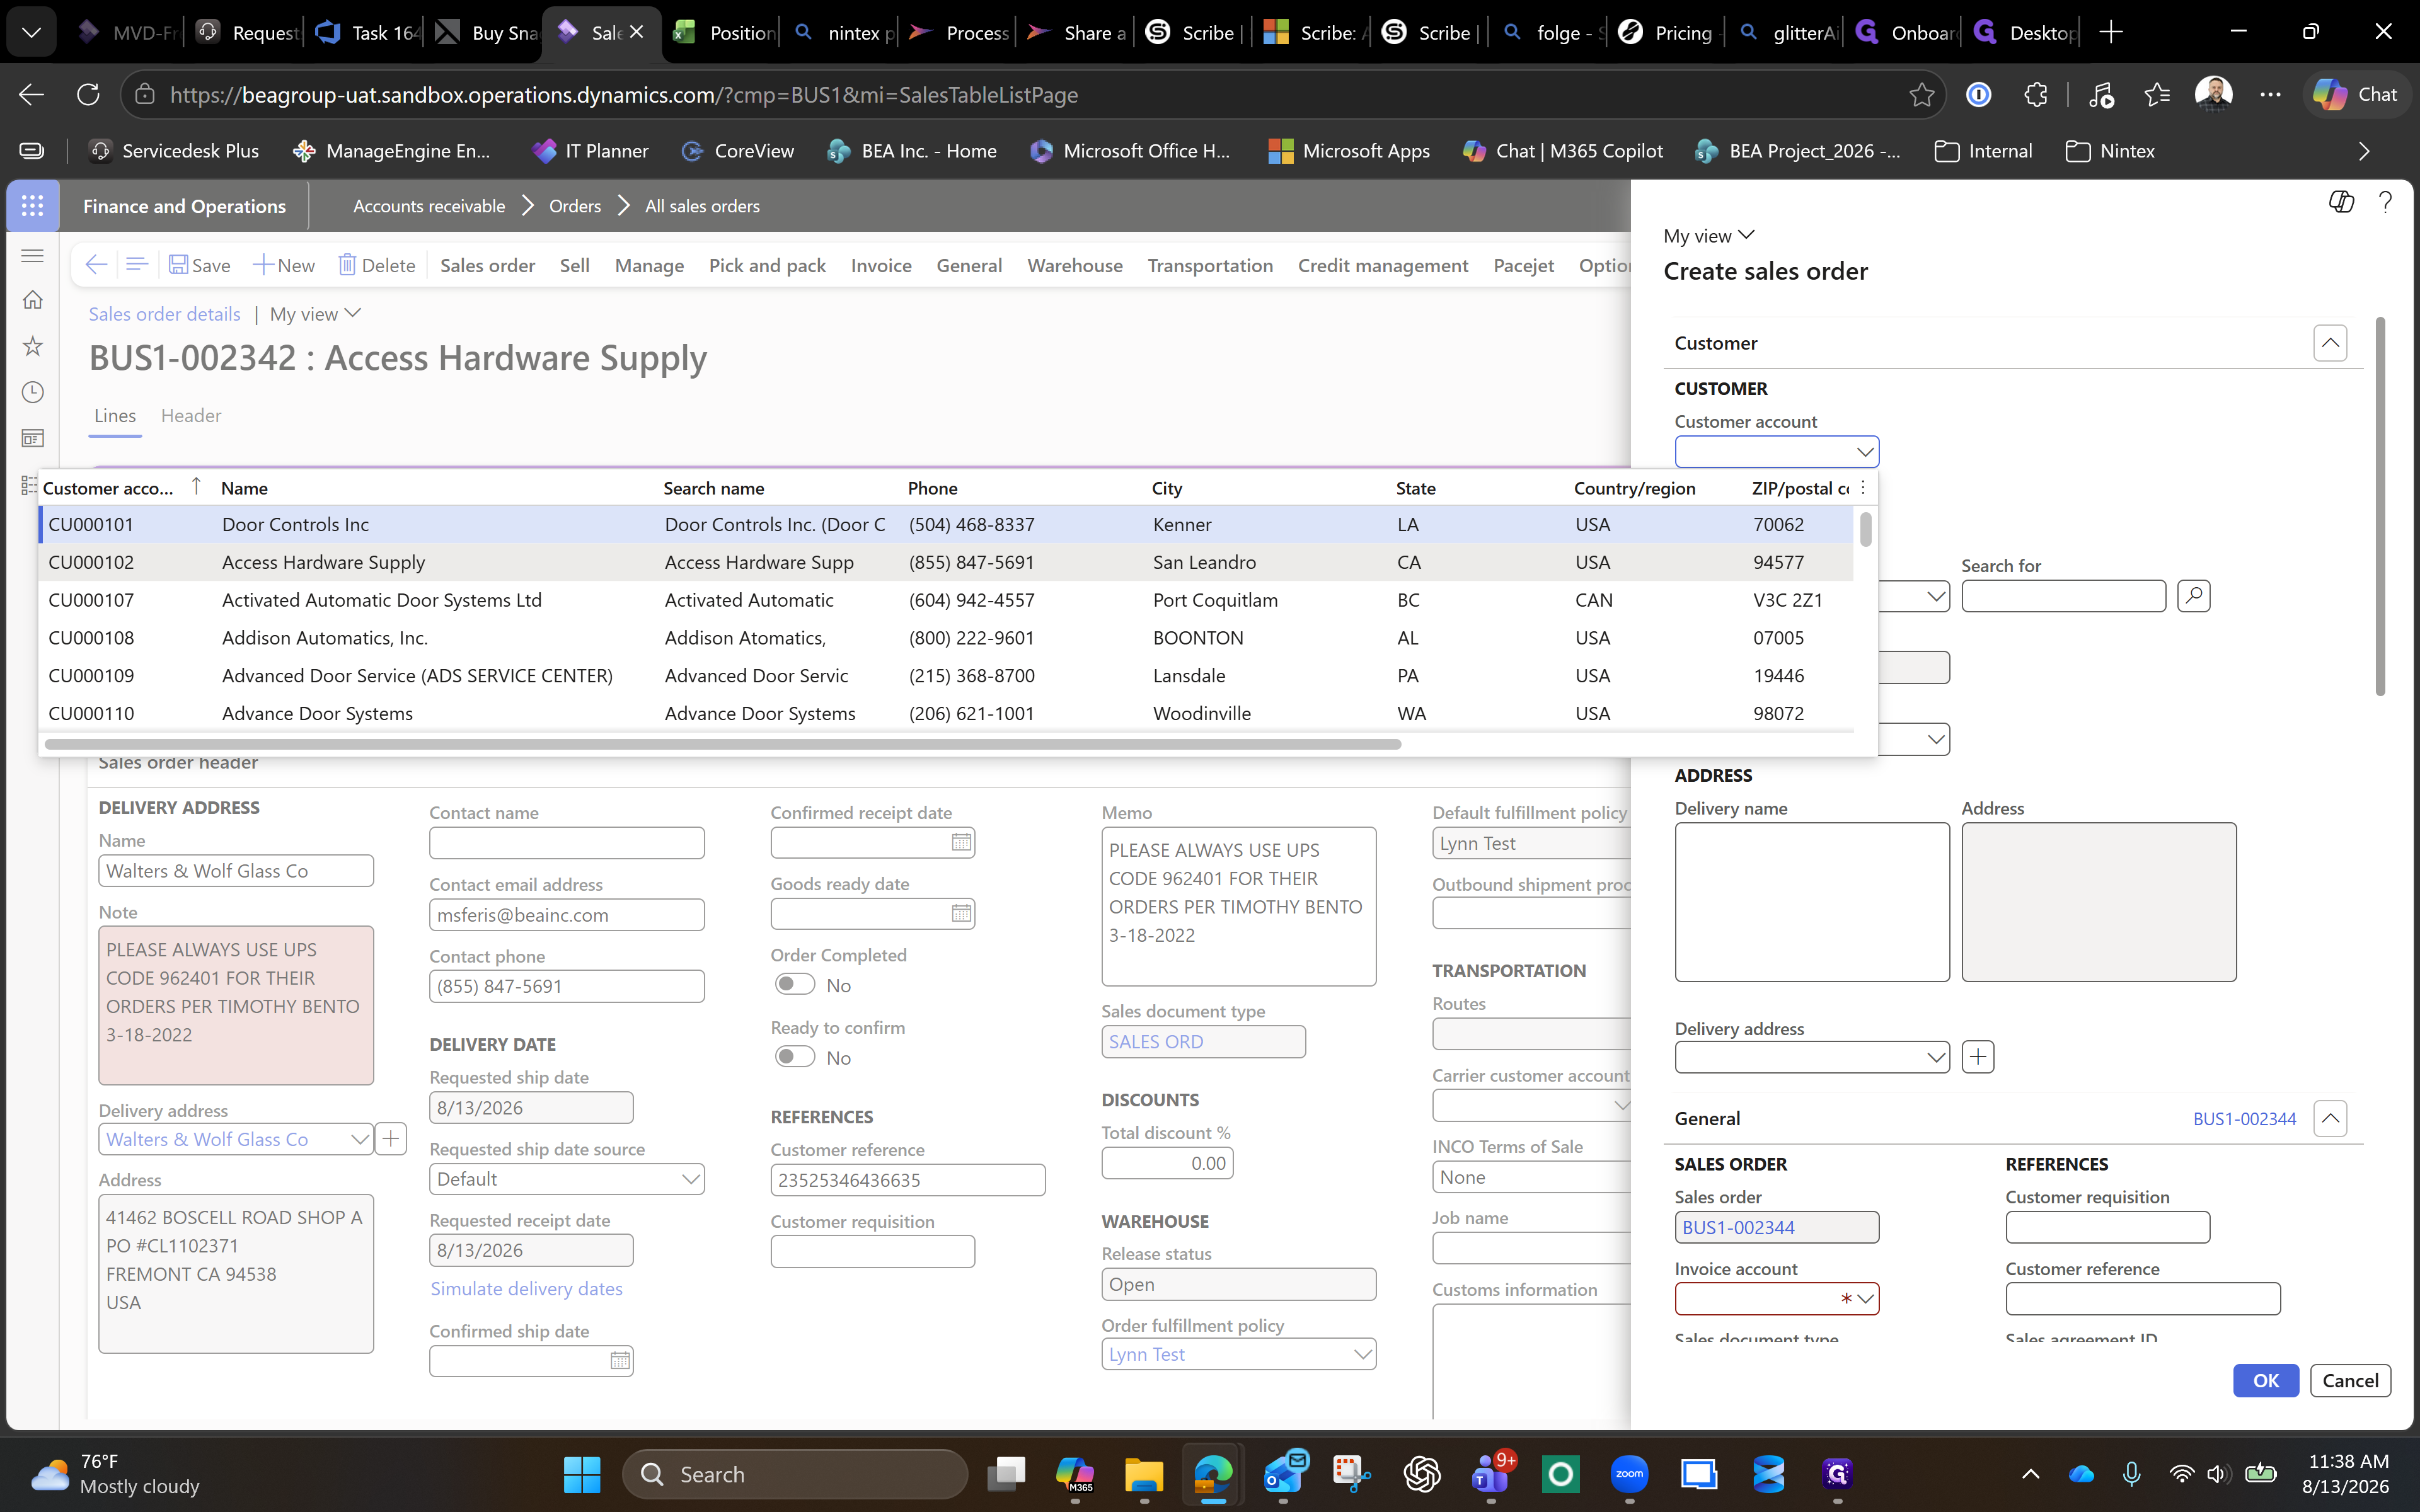
Task: Open the customer lookup grid options menu
Action: (1863, 488)
